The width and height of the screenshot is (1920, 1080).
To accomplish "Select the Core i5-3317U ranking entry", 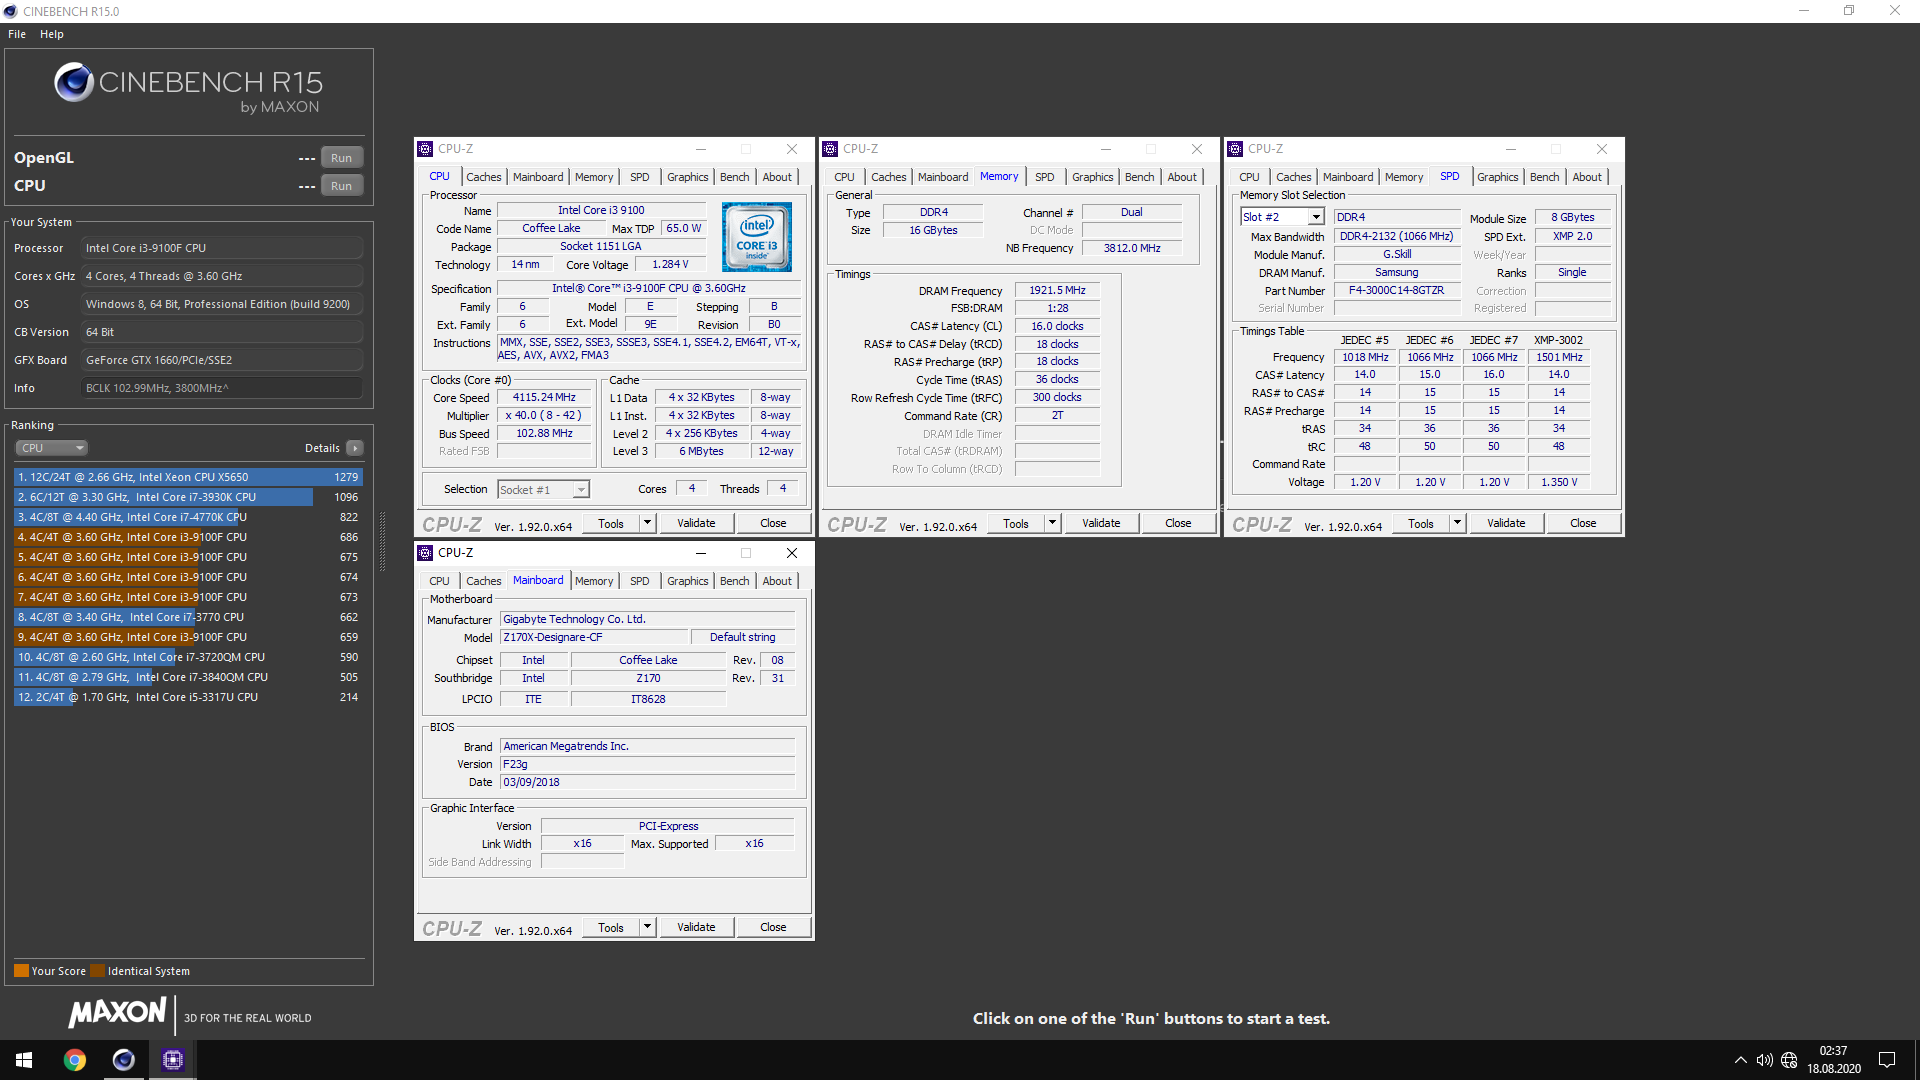I will pos(188,697).
